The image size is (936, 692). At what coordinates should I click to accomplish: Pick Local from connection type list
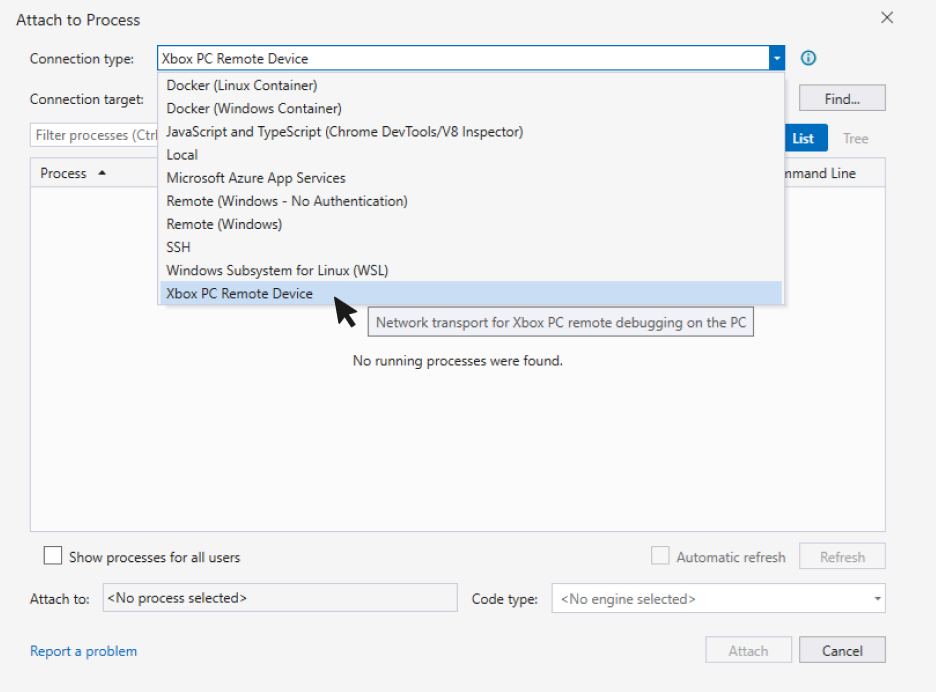click(182, 154)
